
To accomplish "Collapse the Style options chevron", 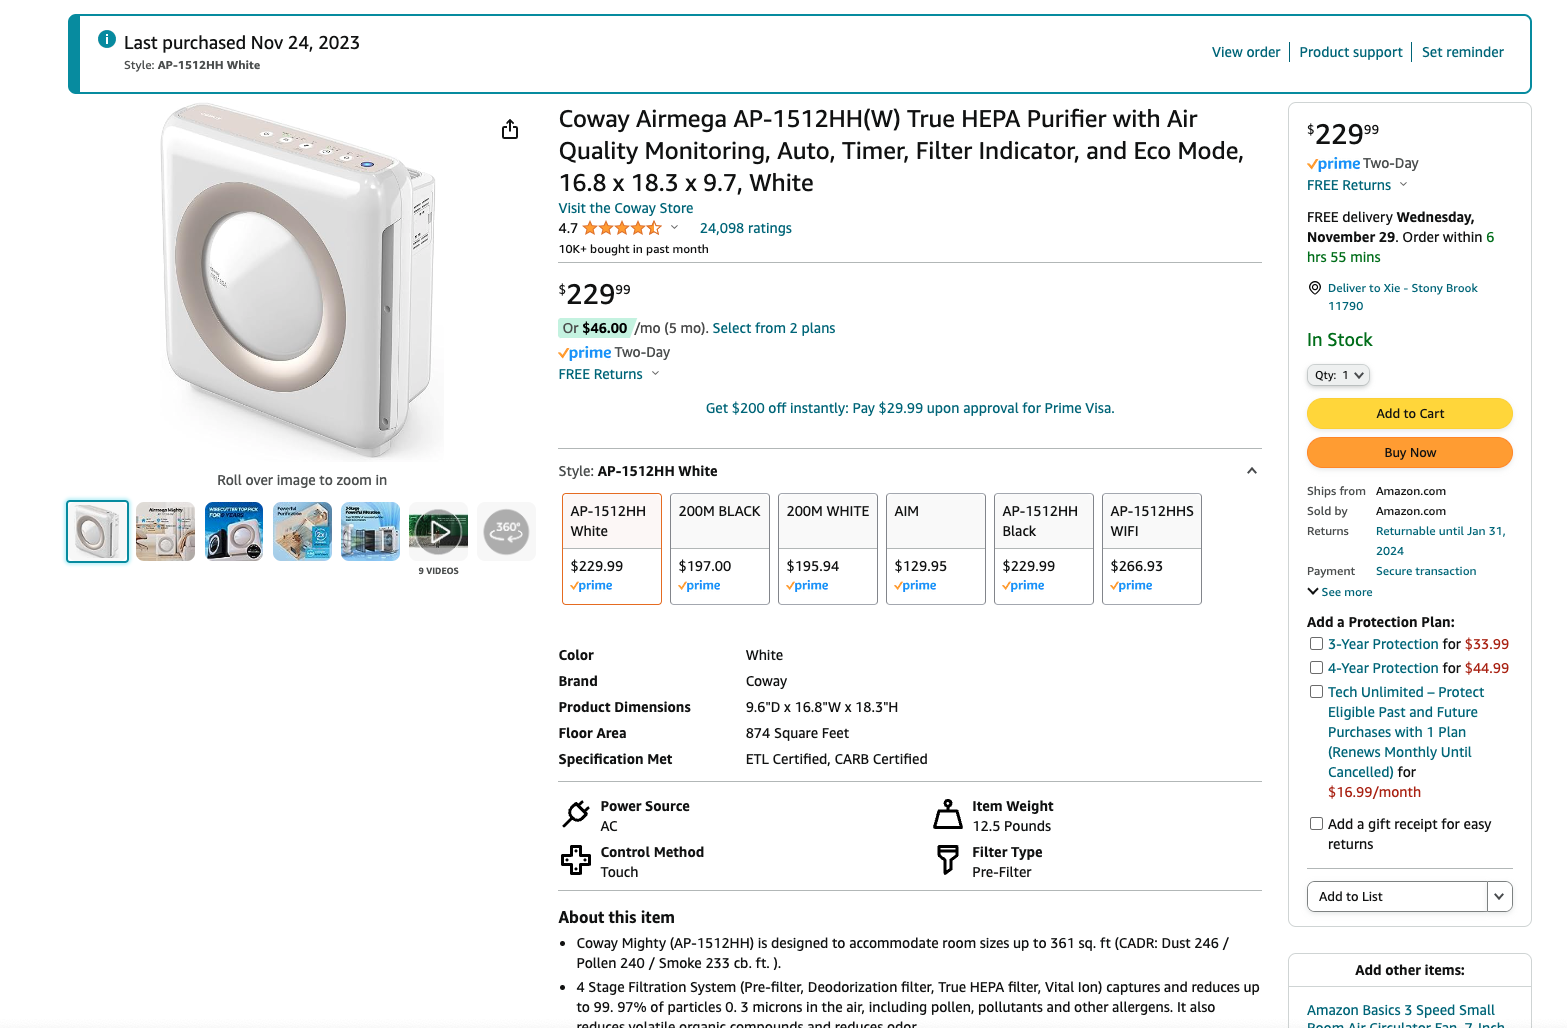I will point(1252,471).
